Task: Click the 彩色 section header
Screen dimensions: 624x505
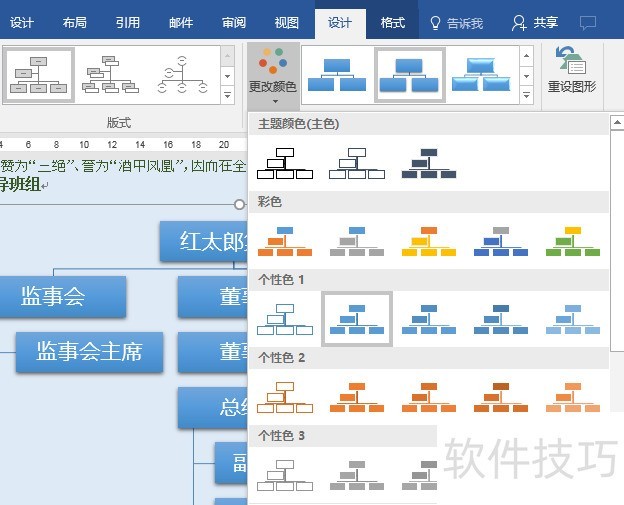Action: 429,202
